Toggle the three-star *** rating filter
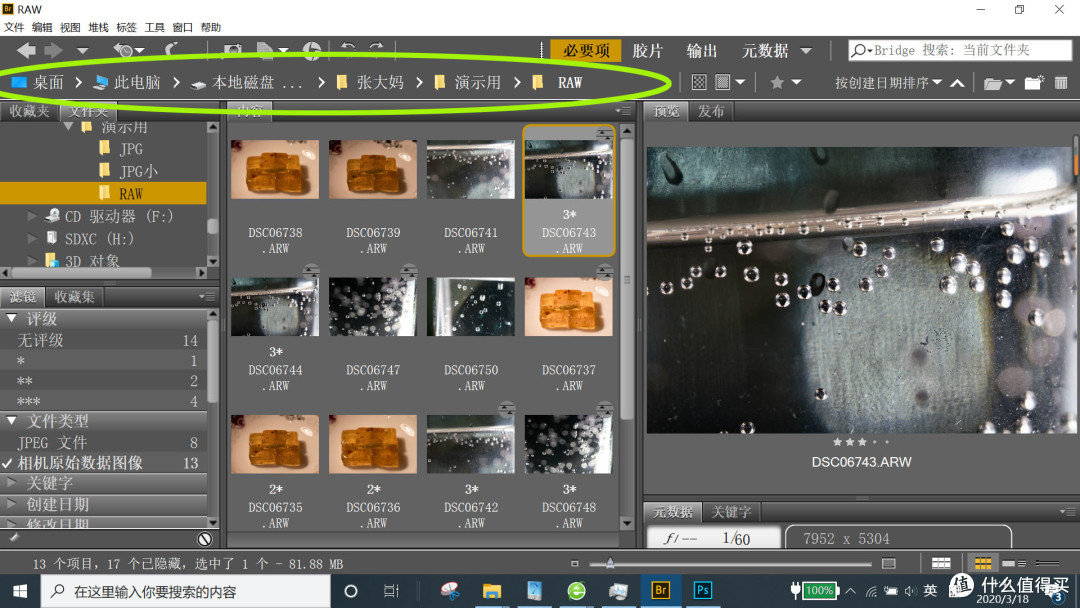This screenshot has height=608, width=1080. click(103, 401)
